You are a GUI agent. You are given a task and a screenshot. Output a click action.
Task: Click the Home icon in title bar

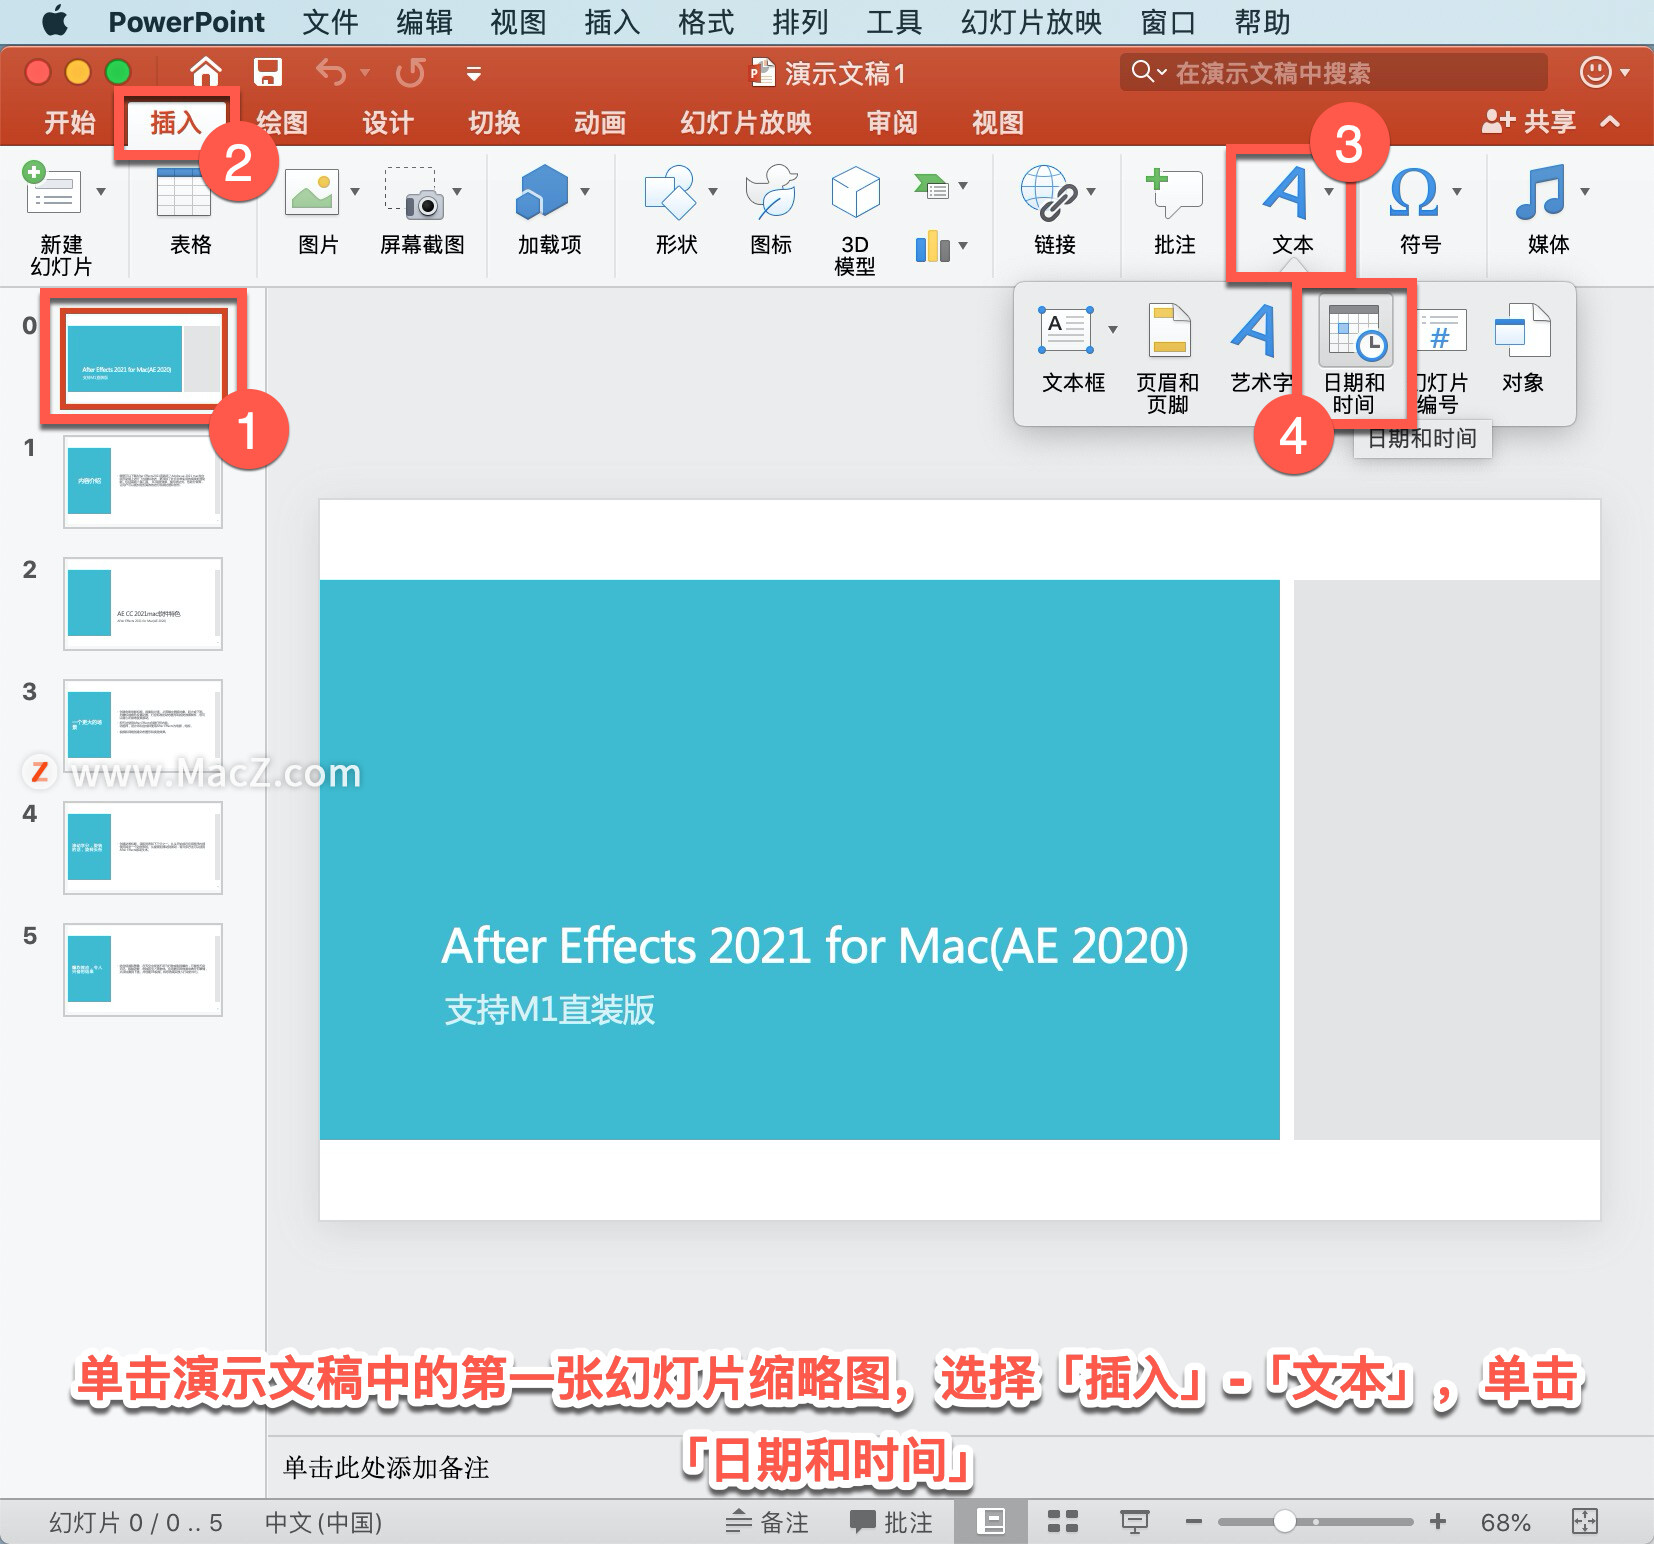[206, 72]
